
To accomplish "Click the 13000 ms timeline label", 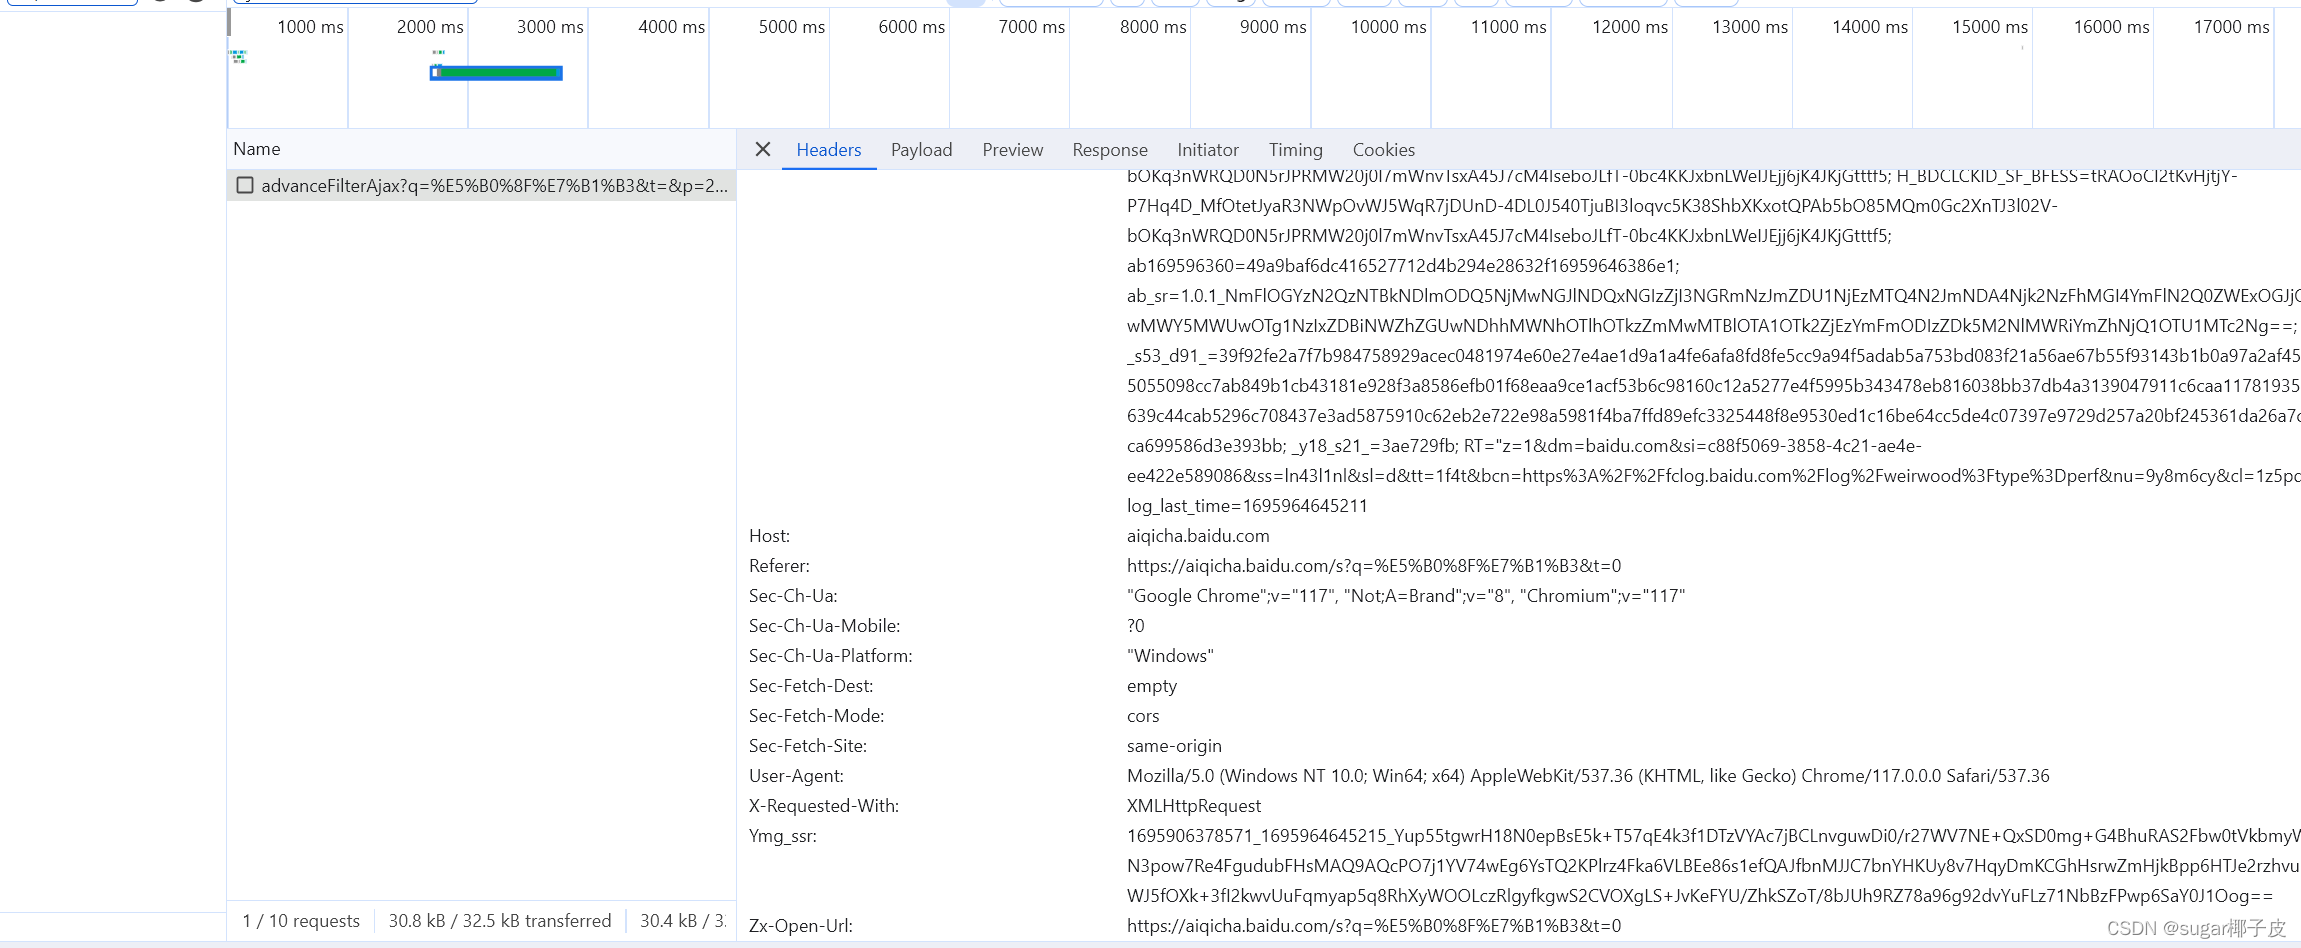I will pyautogui.click(x=1750, y=27).
